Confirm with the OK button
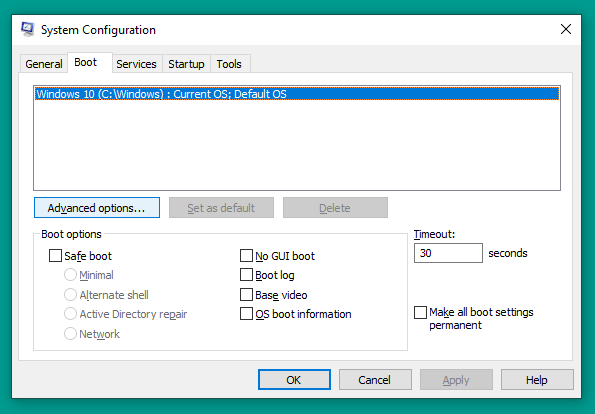 [x=294, y=379]
